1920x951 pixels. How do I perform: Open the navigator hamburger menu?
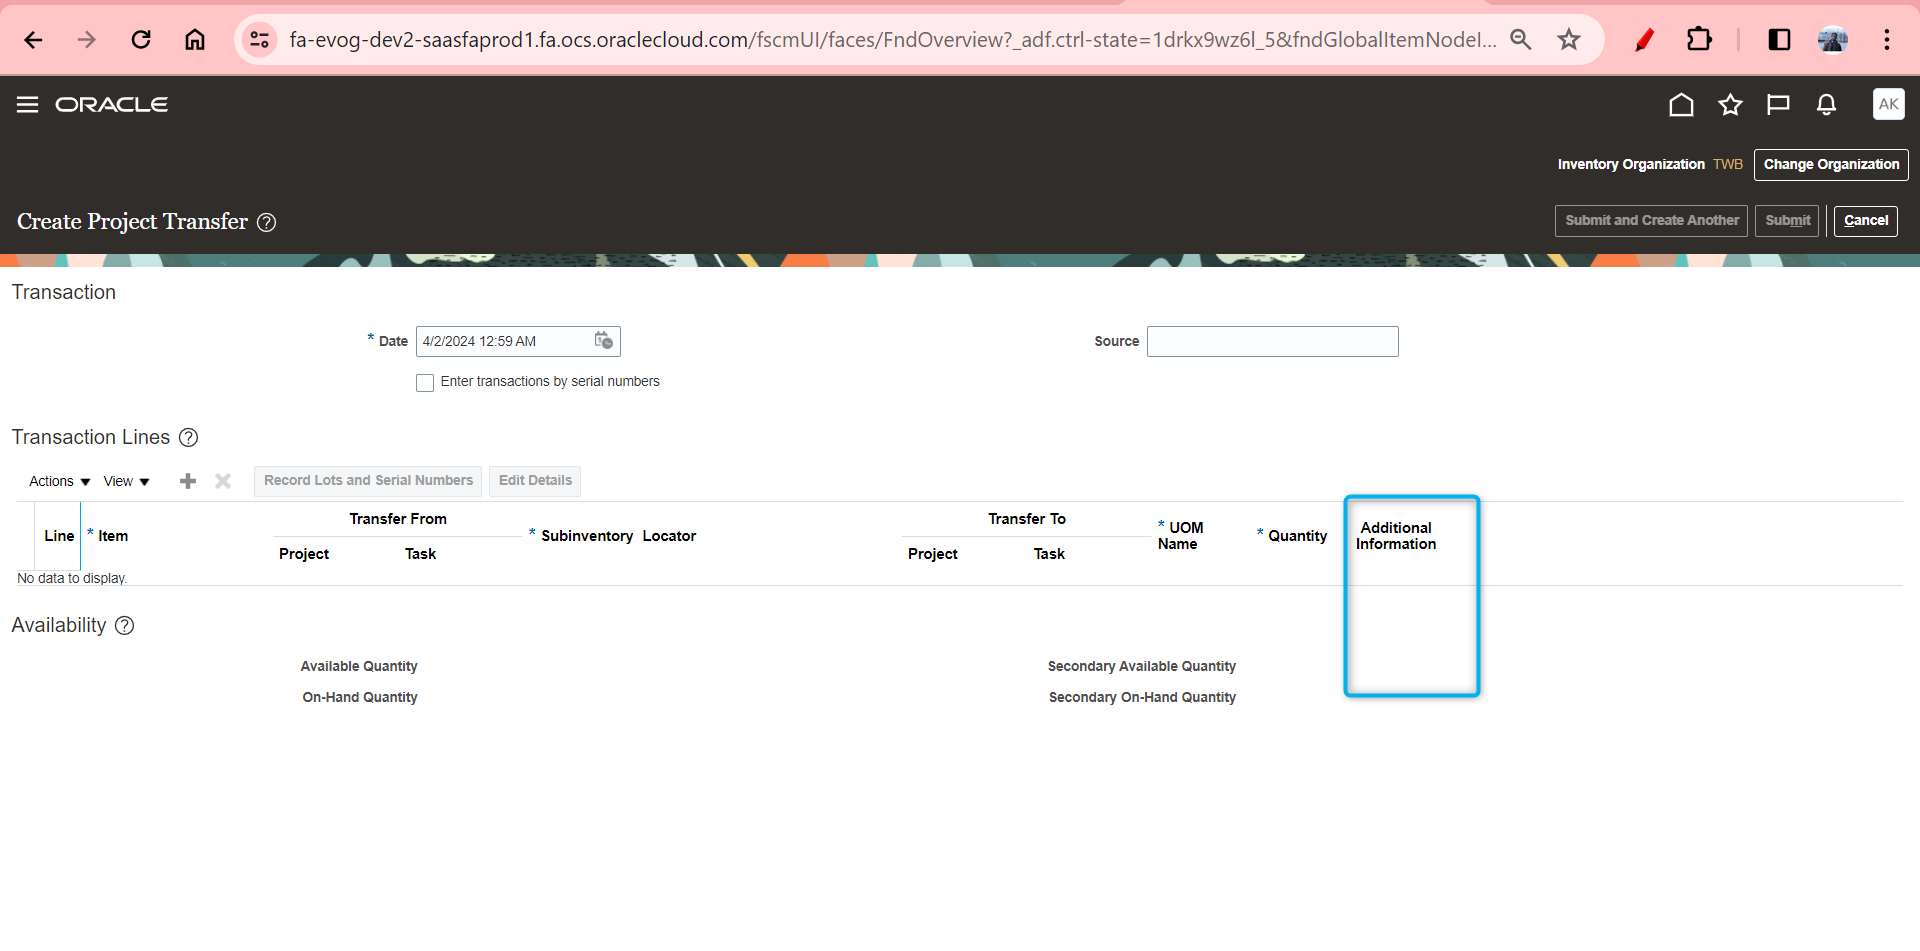(x=27, y=104)
